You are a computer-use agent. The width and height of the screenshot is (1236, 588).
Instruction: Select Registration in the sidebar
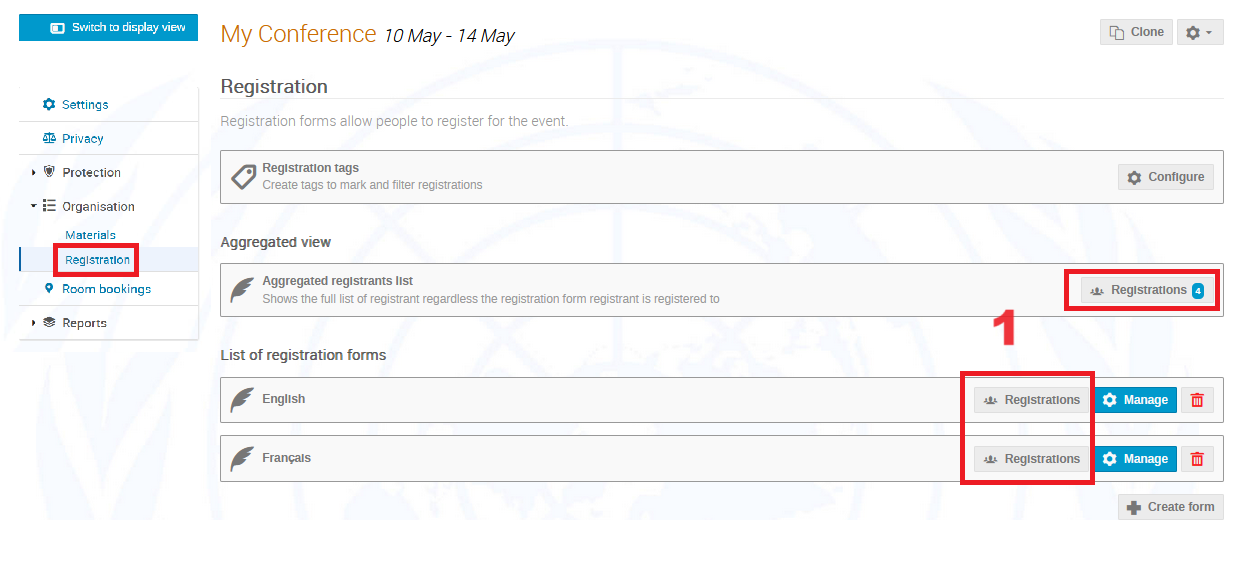point(97,260)
